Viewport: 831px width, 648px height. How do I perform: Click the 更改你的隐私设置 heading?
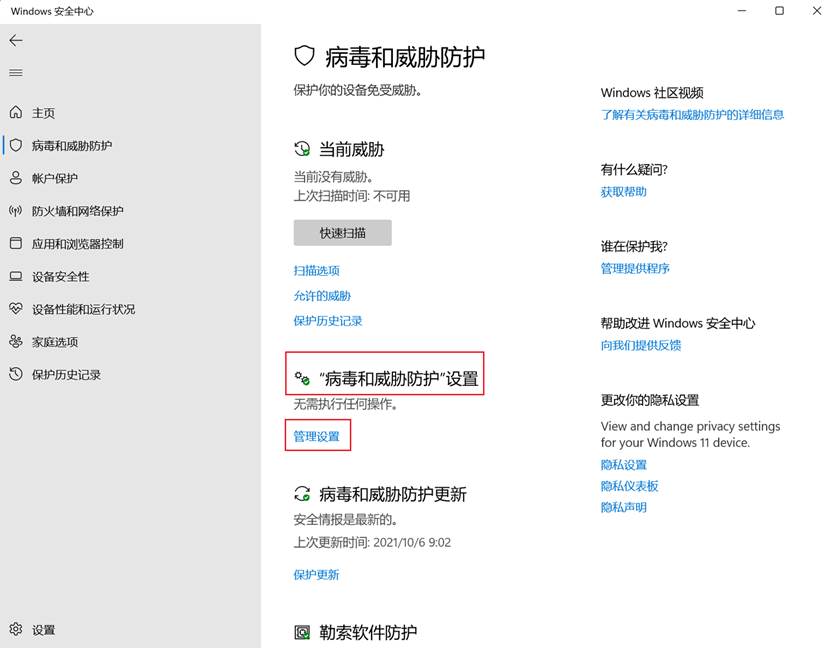650,400
